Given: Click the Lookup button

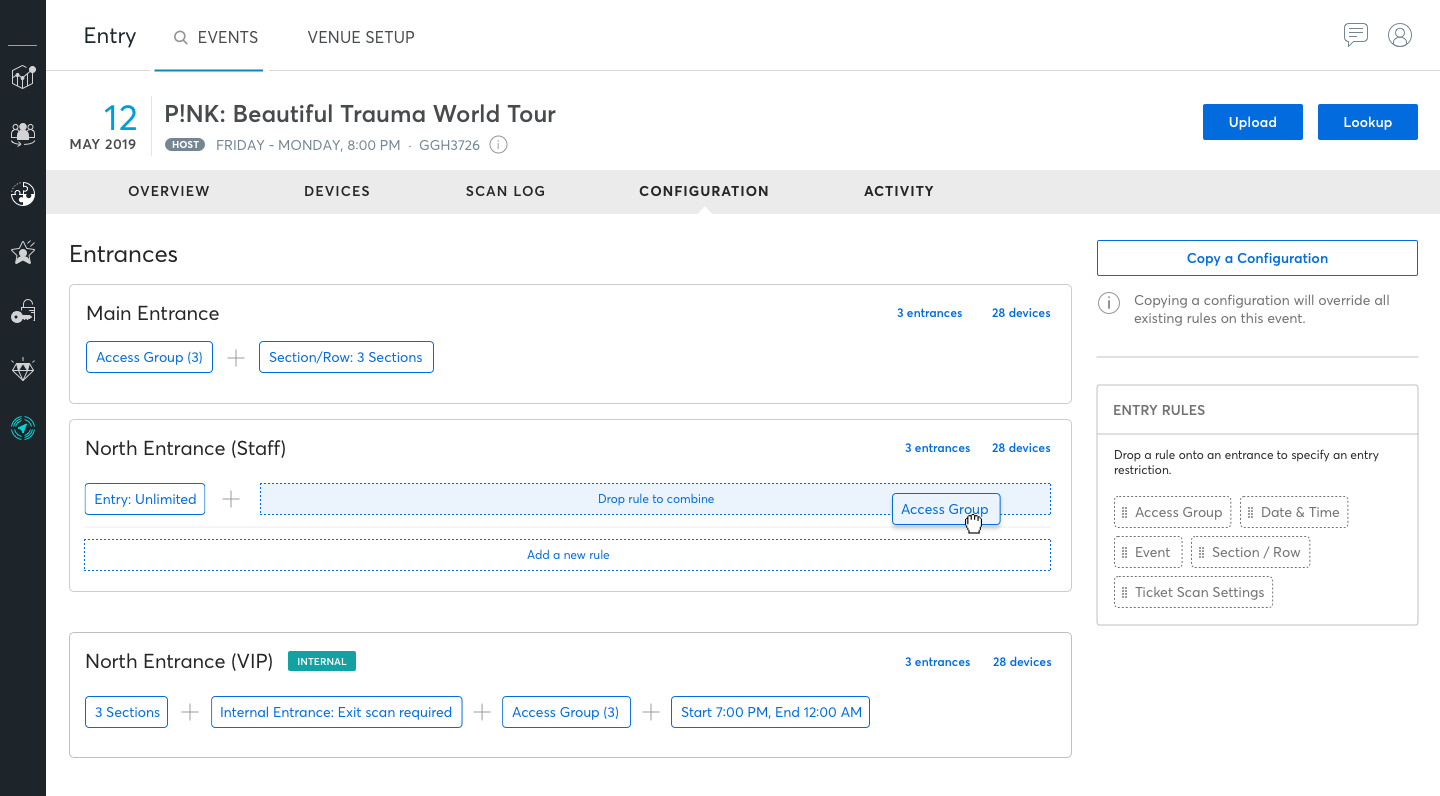Looking at the screenshot, I should [x=1367, y=121].
